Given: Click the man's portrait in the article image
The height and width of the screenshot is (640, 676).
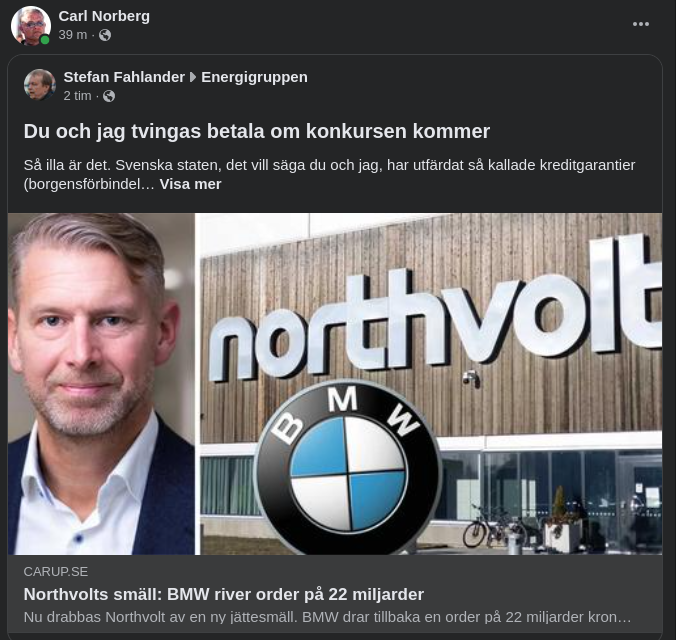Looking at the screenshot, I should [x=100, y=383].
